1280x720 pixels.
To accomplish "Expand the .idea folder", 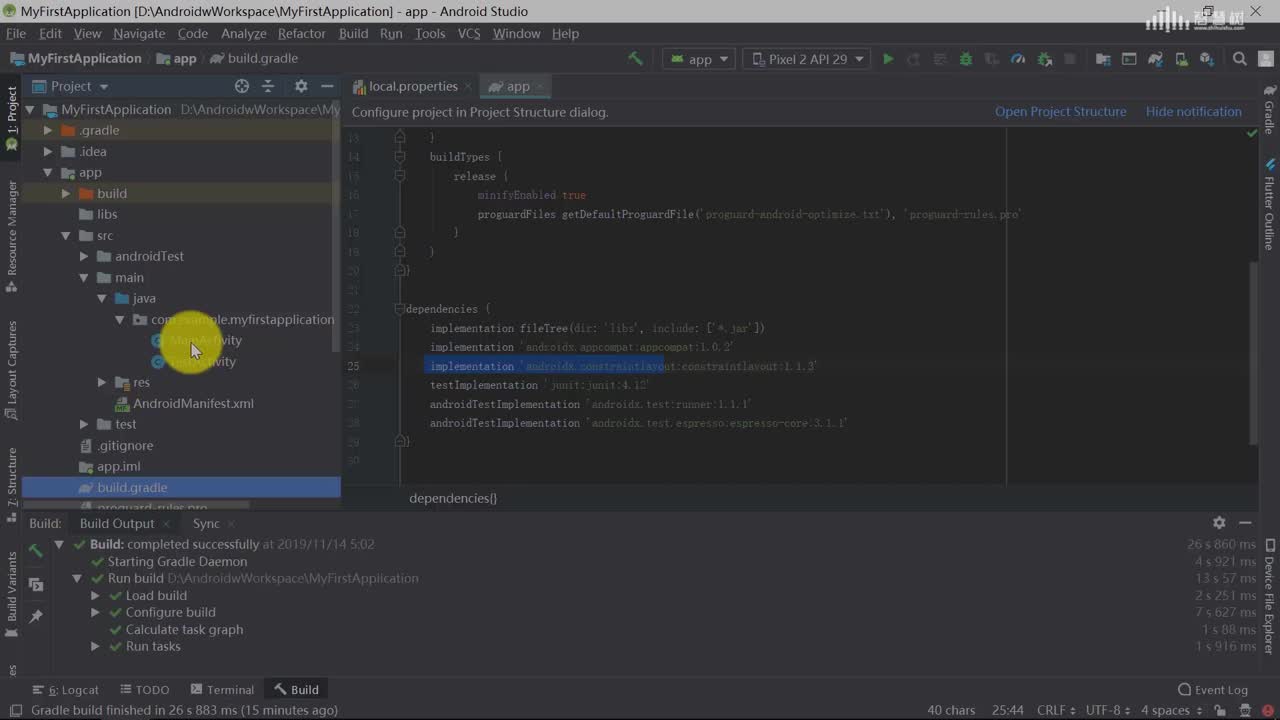I will [48, 151].
